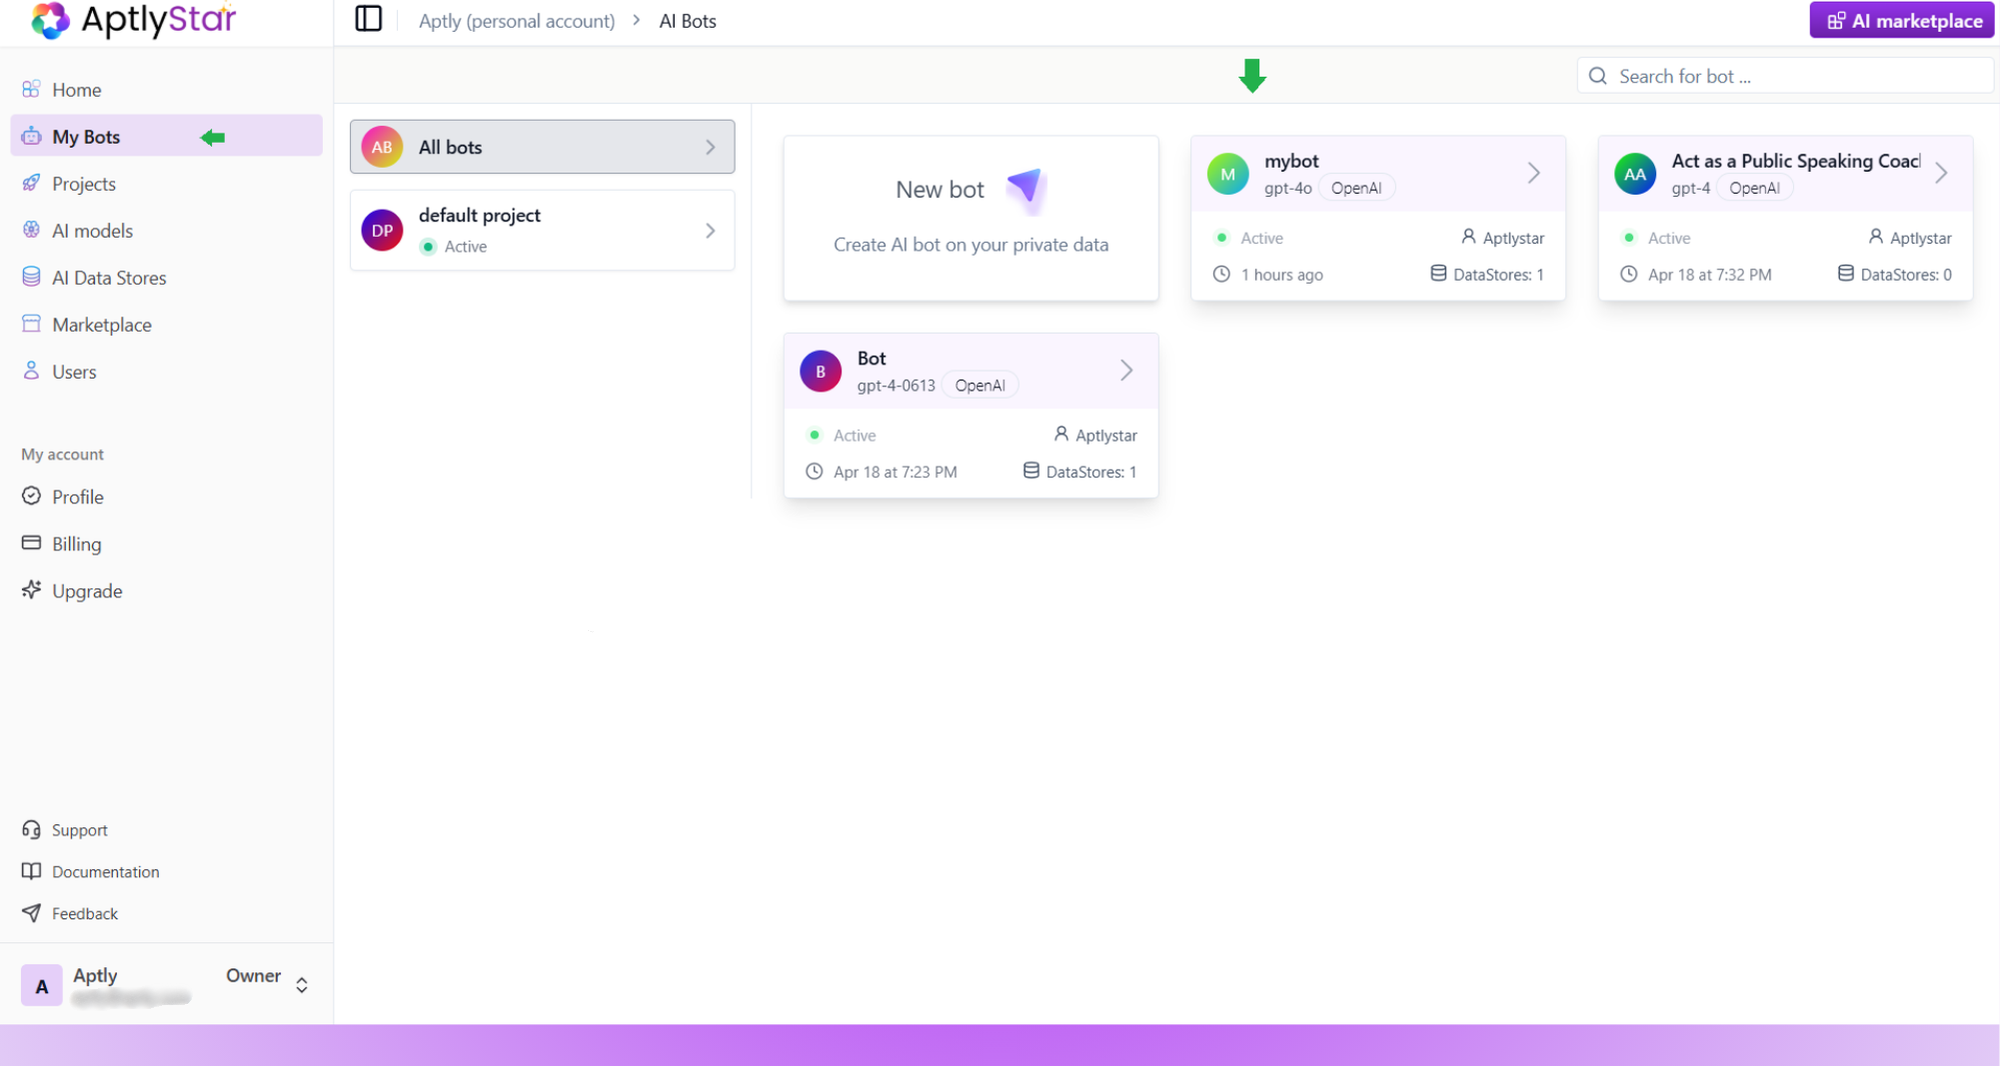Expand default project chevron

[x=710, y=231]
